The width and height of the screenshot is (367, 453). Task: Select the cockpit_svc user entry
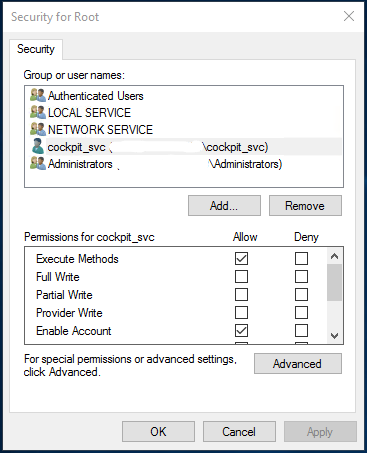(184, 146)
